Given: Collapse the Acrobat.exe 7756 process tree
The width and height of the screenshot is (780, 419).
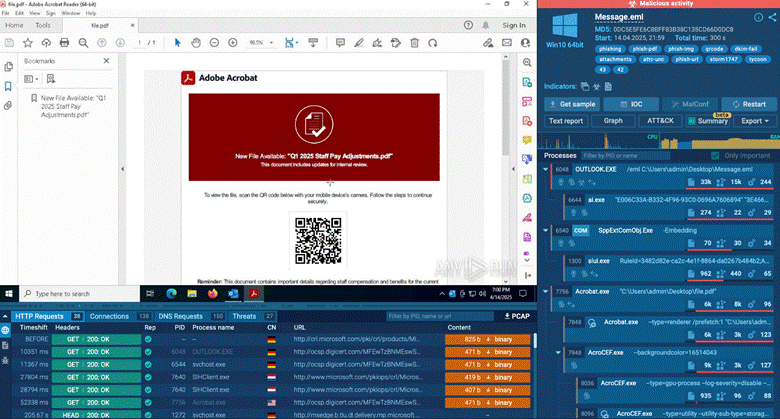Looking at the screenshot, I should coord(545,292).
